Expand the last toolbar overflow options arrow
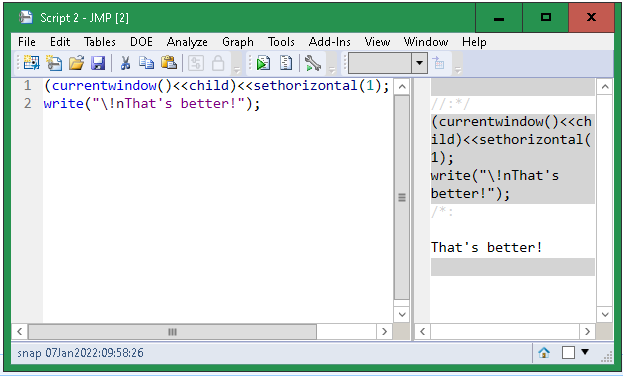The width and height of the screenshot is (623, 376). click(458, 70)
